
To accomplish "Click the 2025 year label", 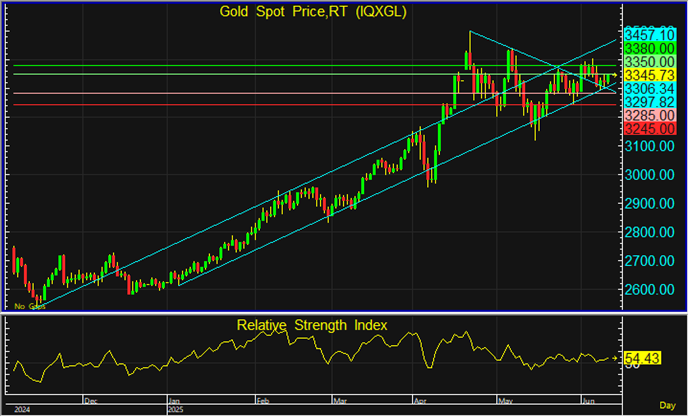I will click(x=176, y=410).
